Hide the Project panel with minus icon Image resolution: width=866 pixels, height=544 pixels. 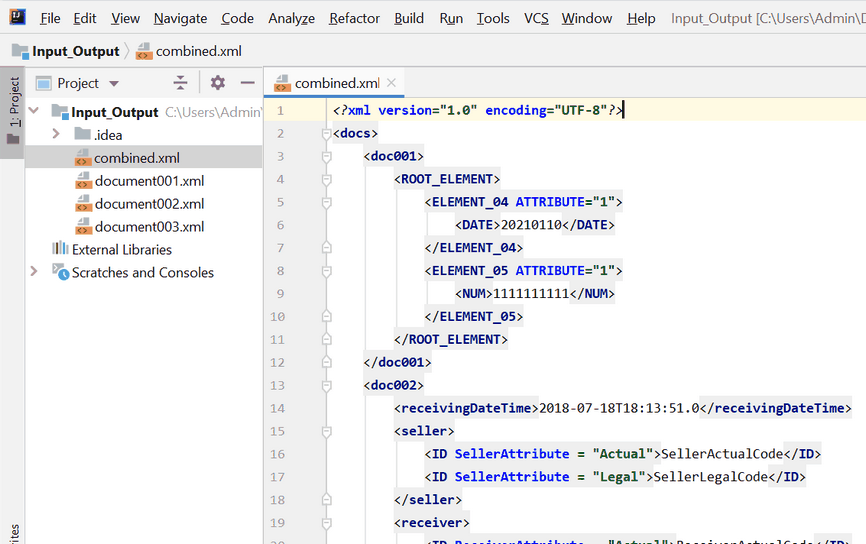point(247,83)
